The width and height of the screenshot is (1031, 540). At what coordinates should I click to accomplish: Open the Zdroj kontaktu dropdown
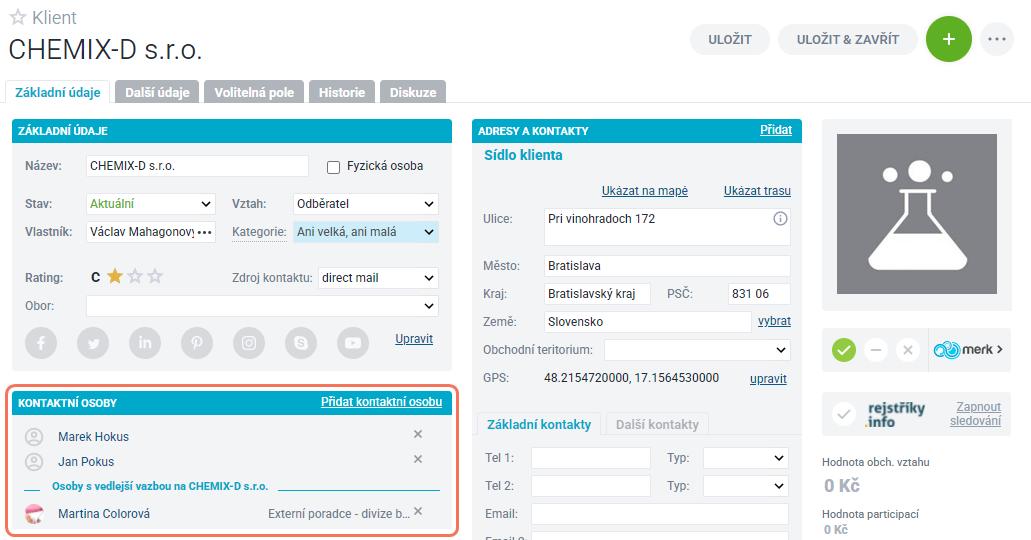378,278
